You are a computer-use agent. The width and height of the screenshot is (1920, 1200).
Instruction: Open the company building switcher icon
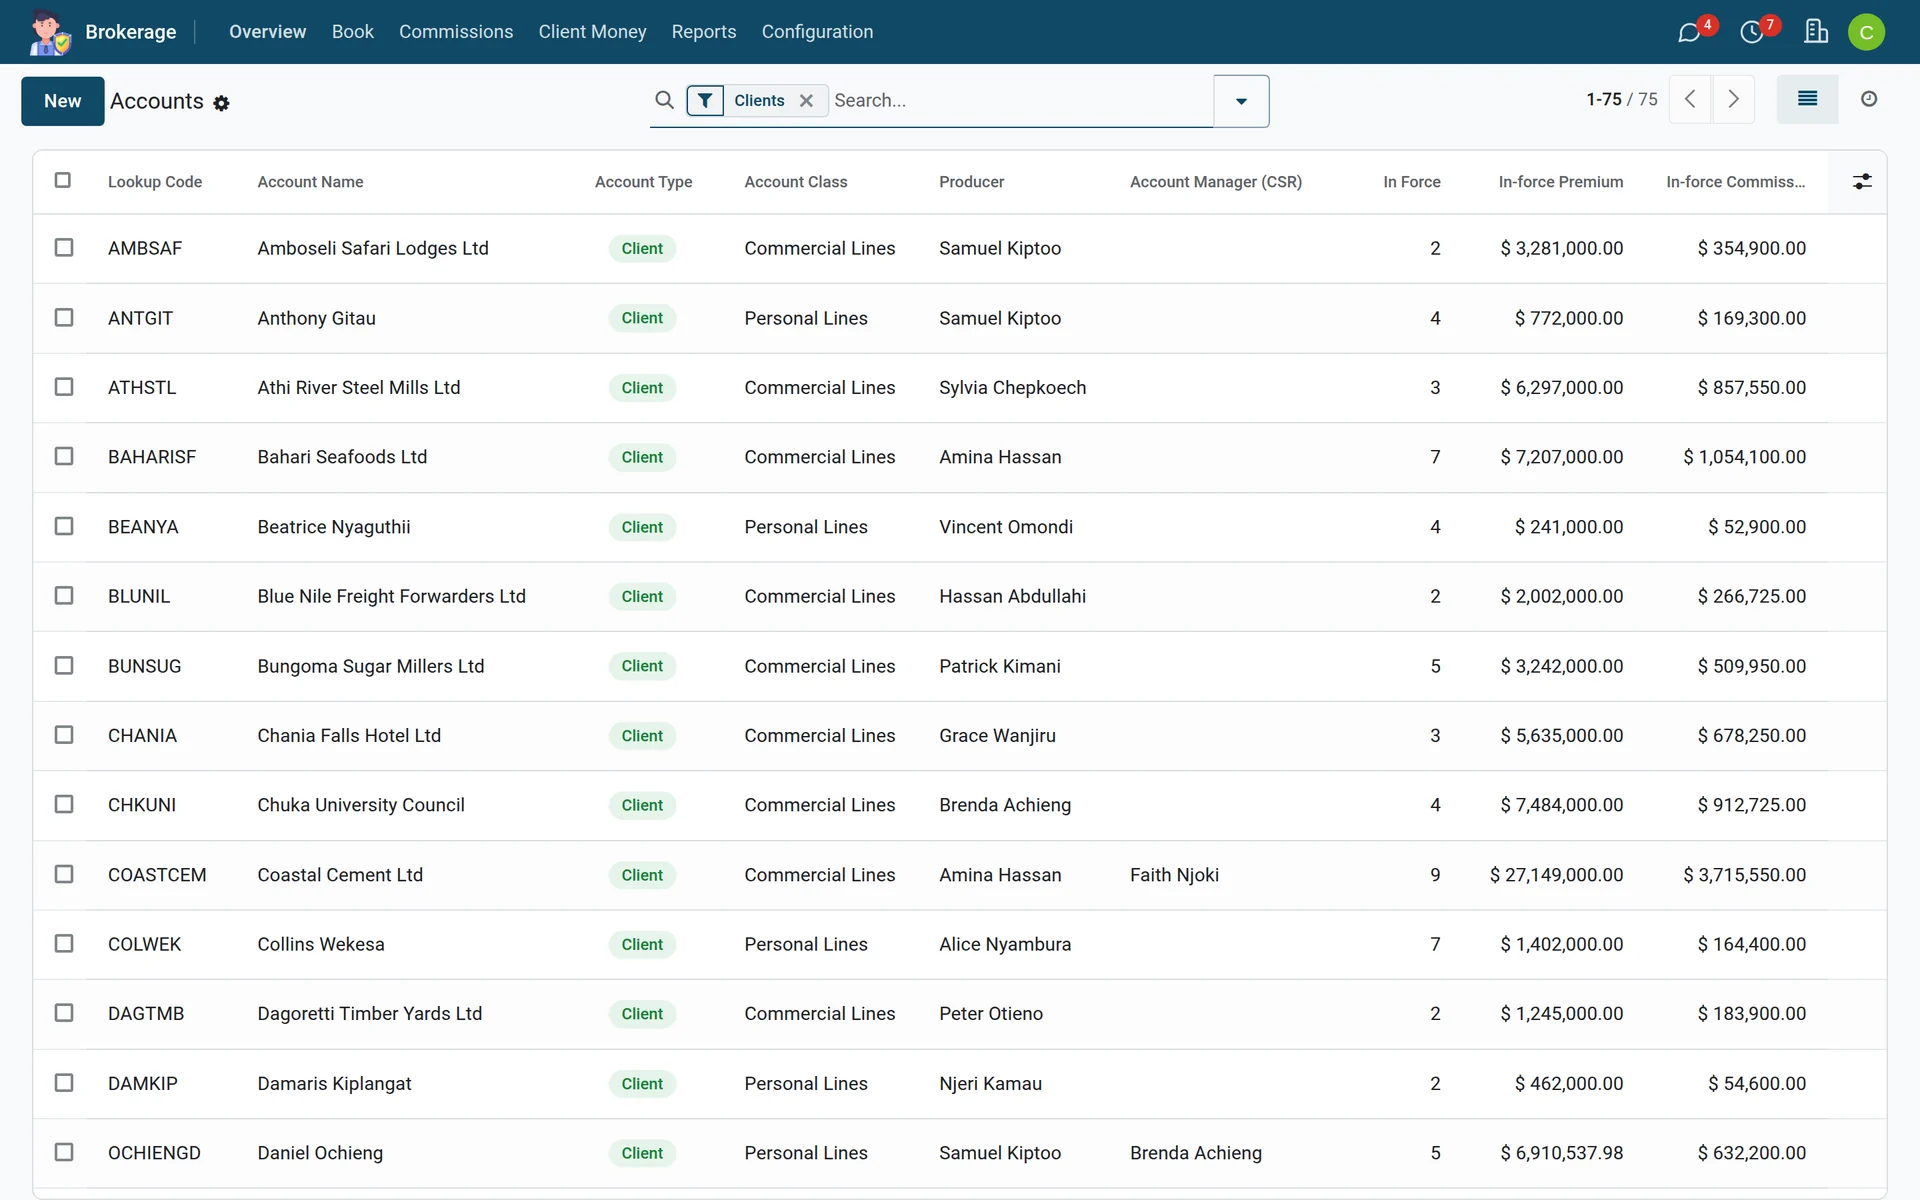pos(1816,32)
